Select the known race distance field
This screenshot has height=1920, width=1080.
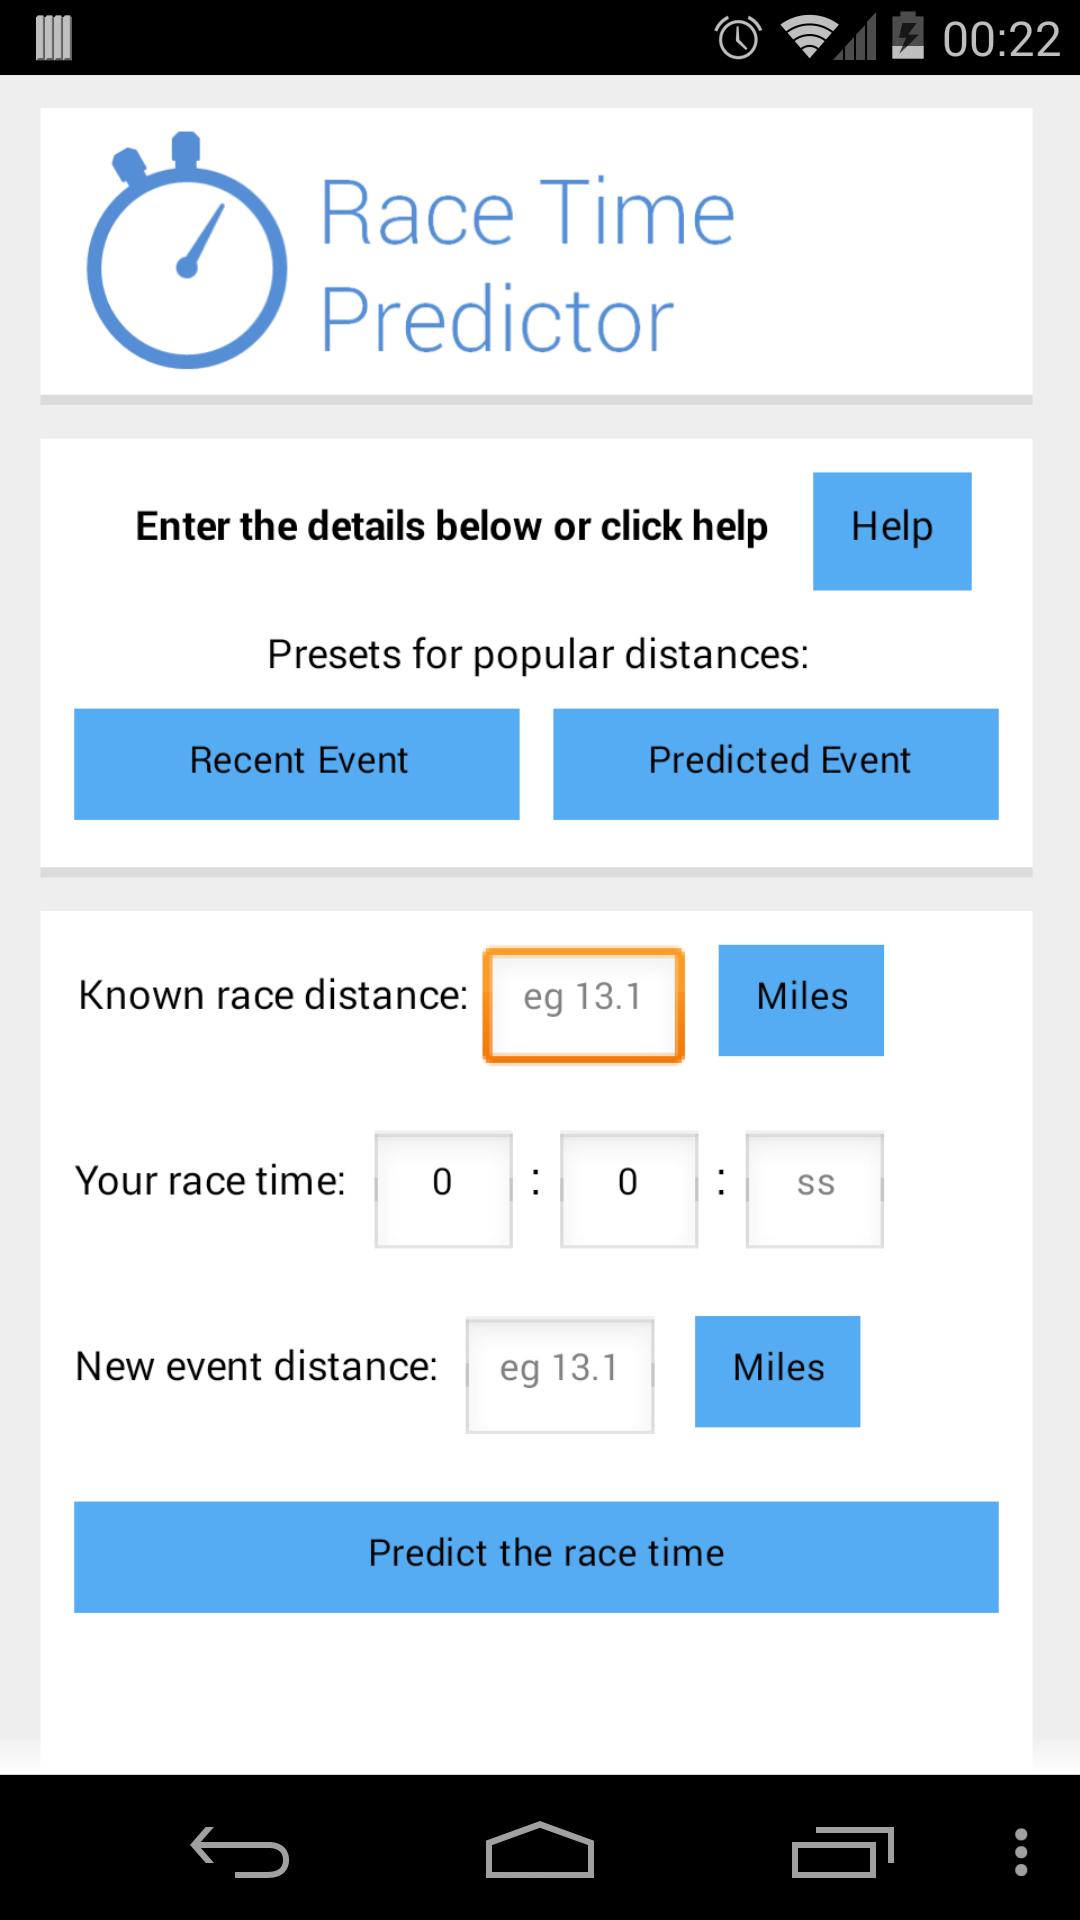point(583,1003)
